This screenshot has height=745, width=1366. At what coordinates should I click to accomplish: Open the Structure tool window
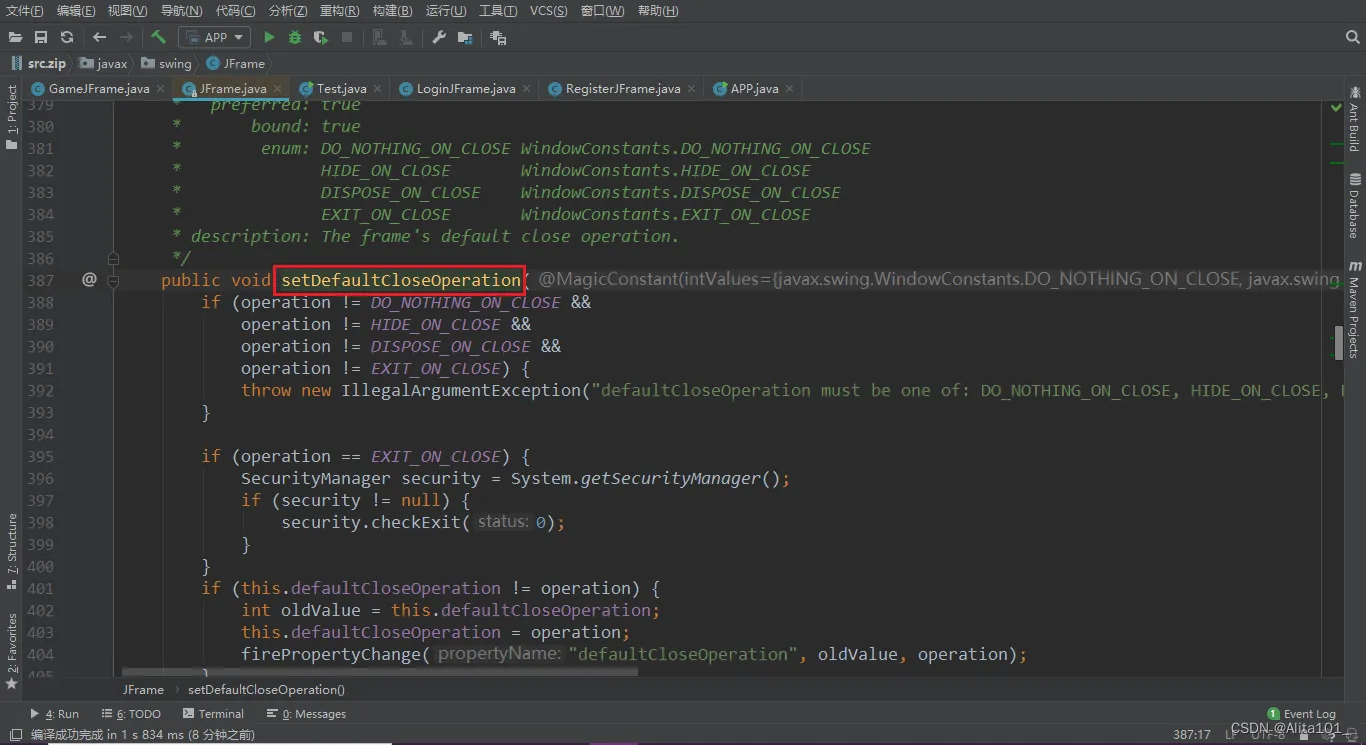pos(12,550)
